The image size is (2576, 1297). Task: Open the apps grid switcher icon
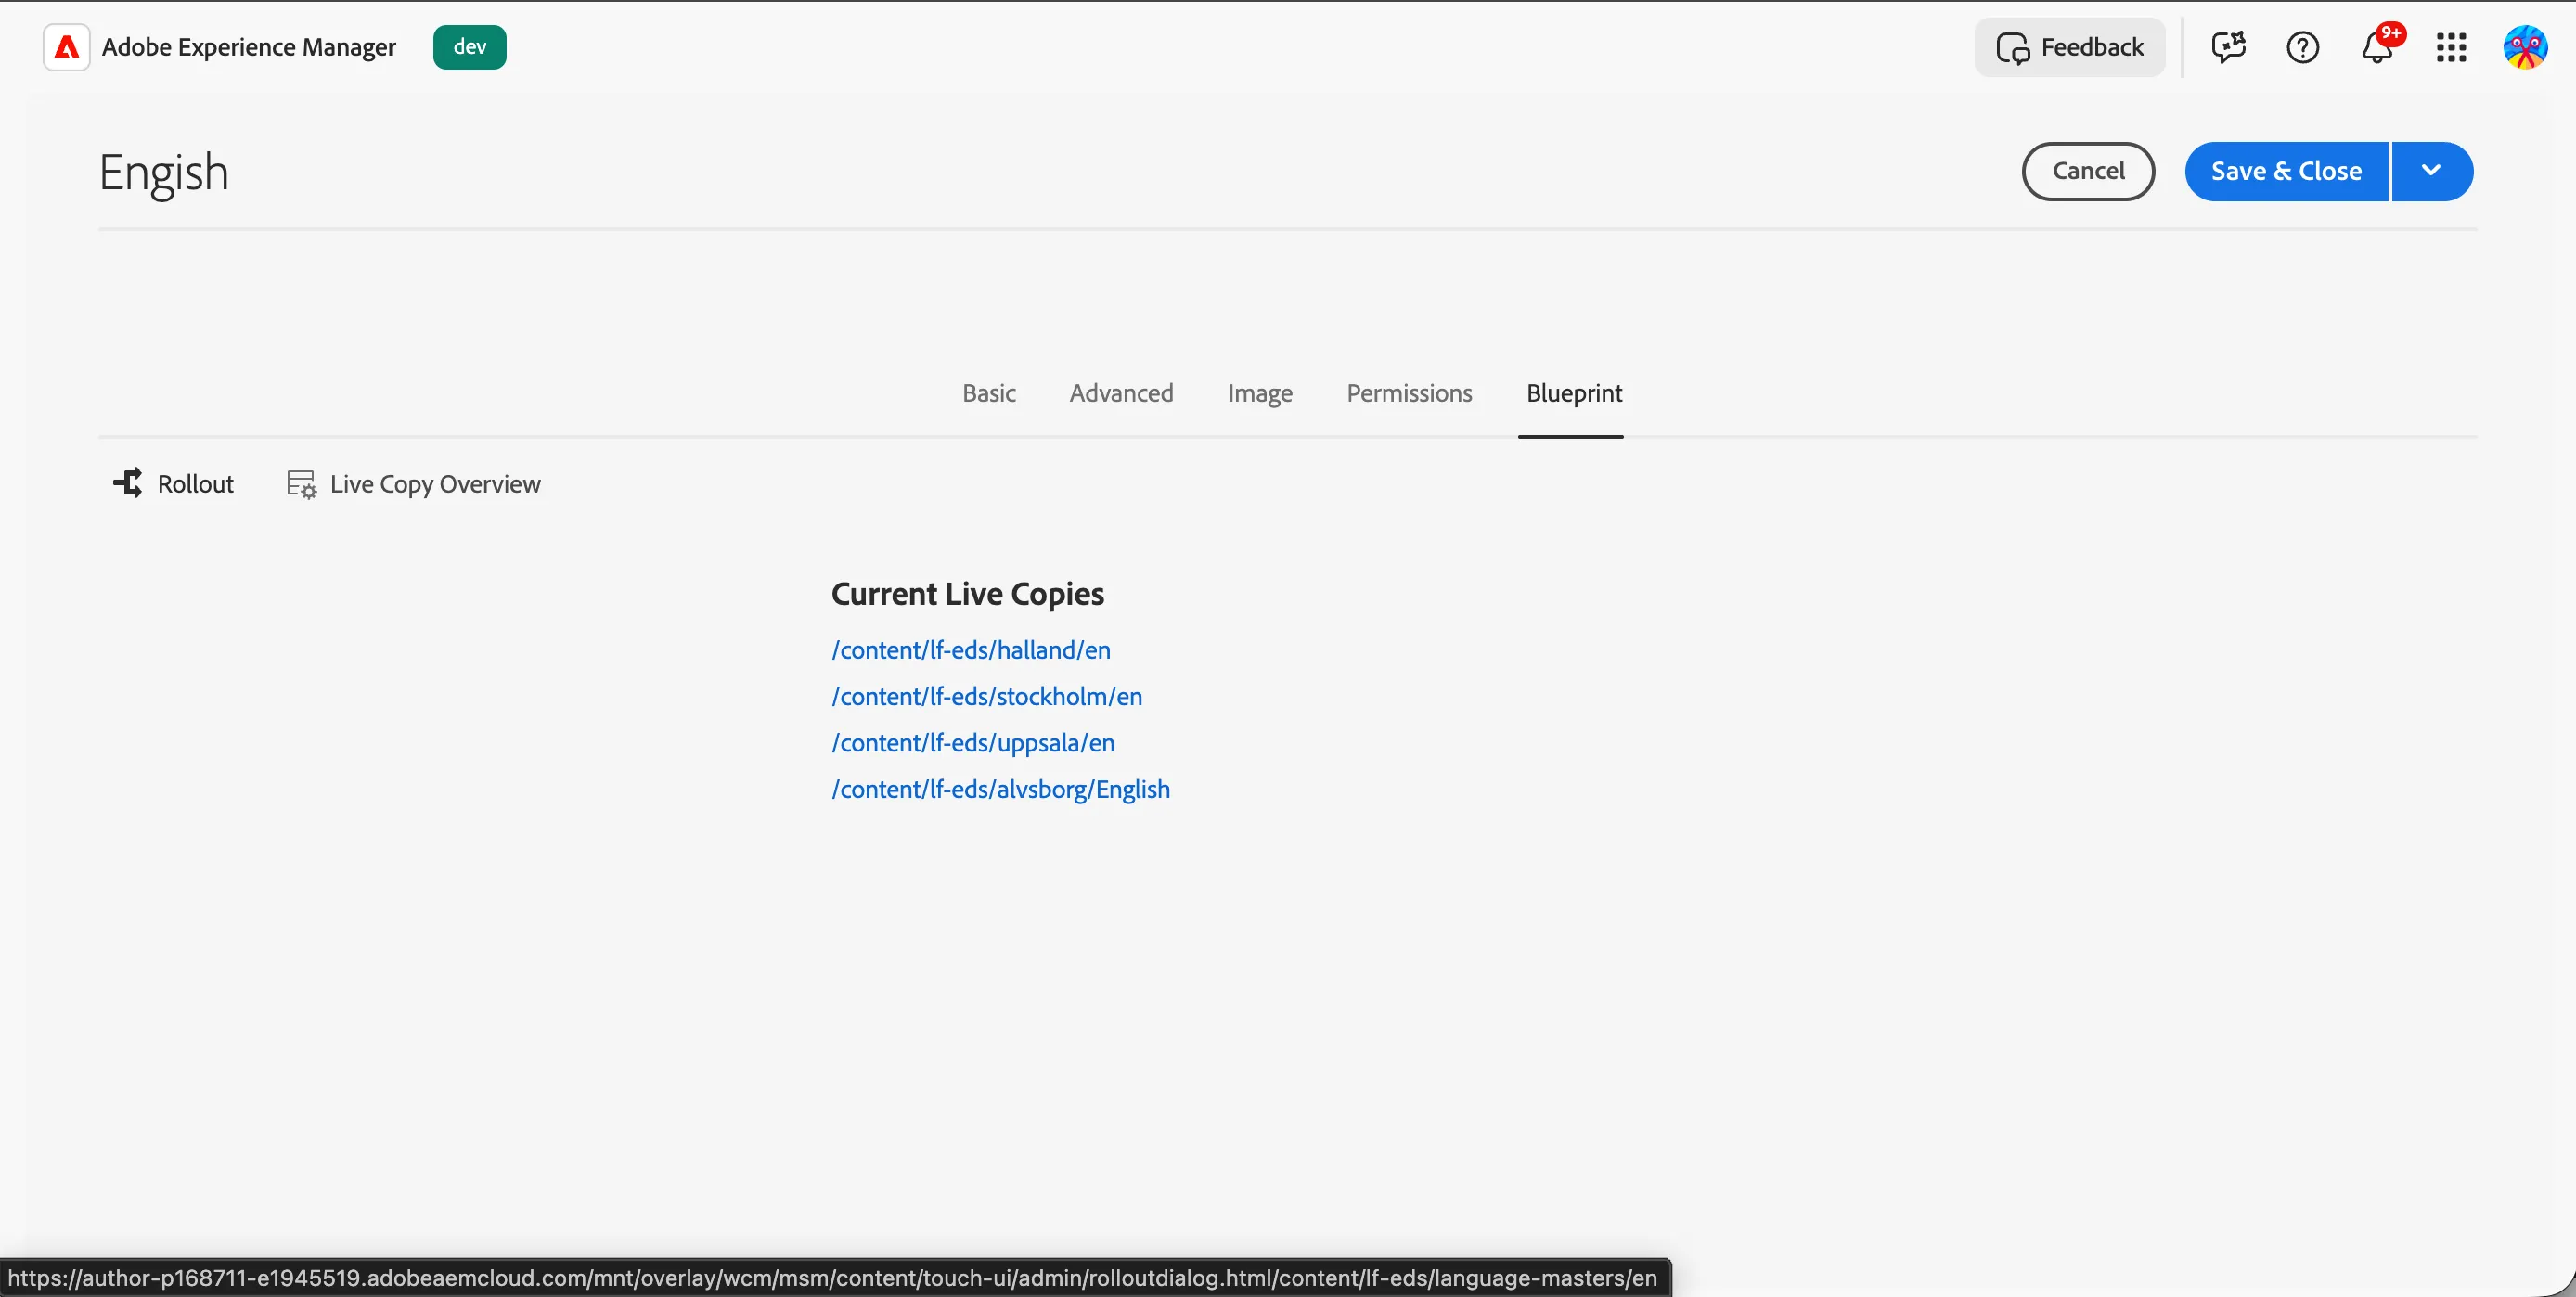[x=2451, y=47]
